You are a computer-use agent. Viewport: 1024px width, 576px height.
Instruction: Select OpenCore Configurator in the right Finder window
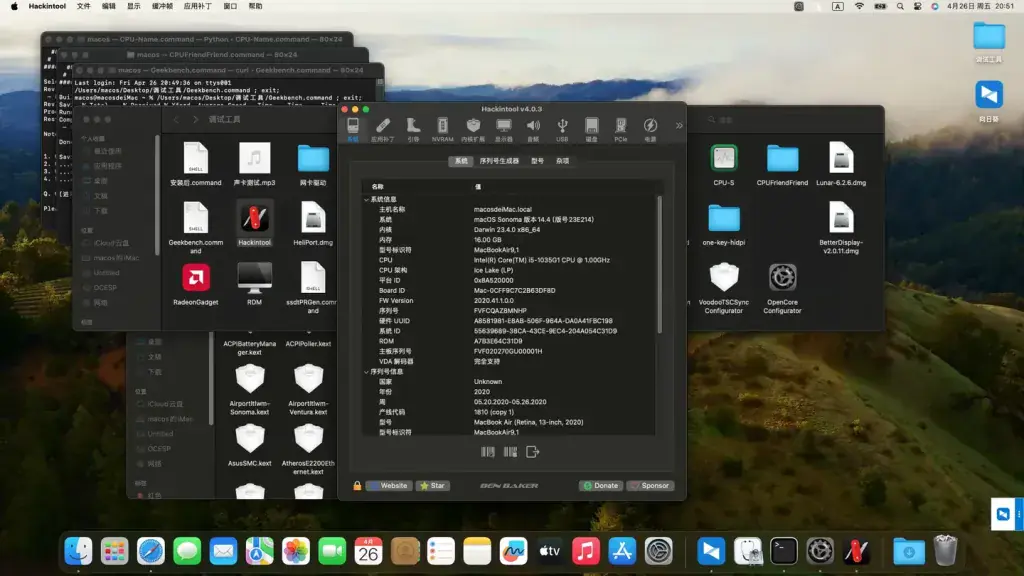[x=782, y=288]
